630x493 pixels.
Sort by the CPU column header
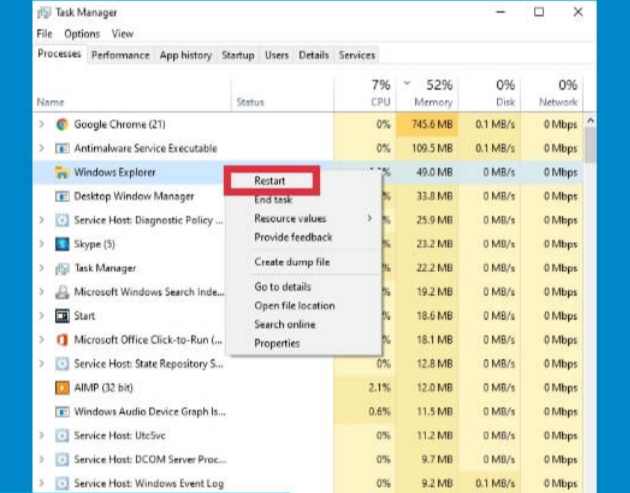tap(365, 93)
